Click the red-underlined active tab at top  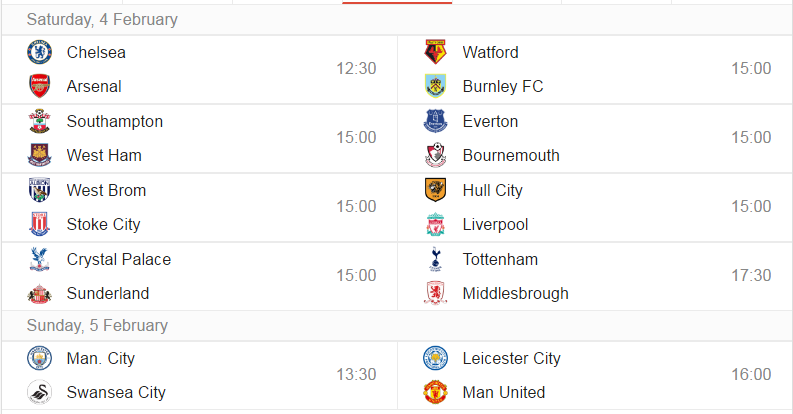397,2
